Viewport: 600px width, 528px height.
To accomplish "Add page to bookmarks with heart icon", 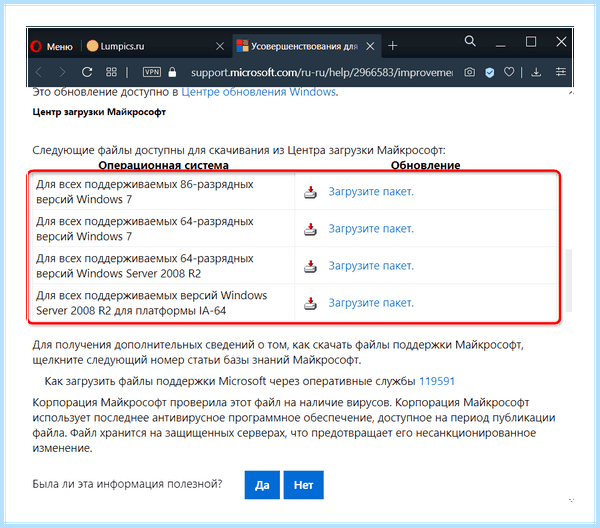I will pos(509,72).
